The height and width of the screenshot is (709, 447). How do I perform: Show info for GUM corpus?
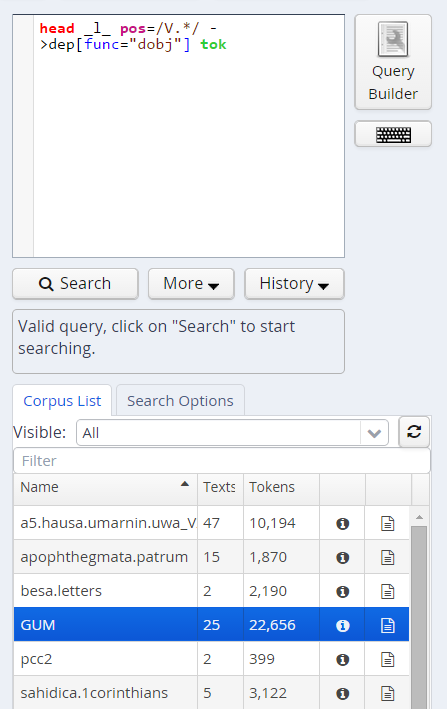click(x=342, y=625)
